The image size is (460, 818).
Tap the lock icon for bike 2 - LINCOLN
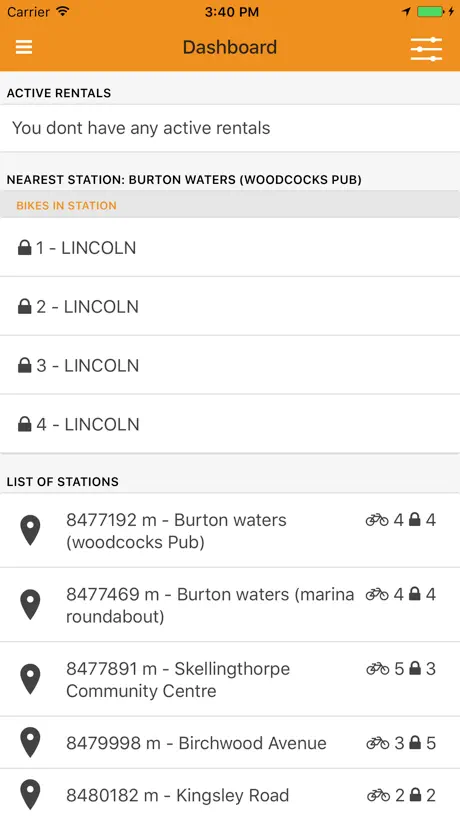25,306
